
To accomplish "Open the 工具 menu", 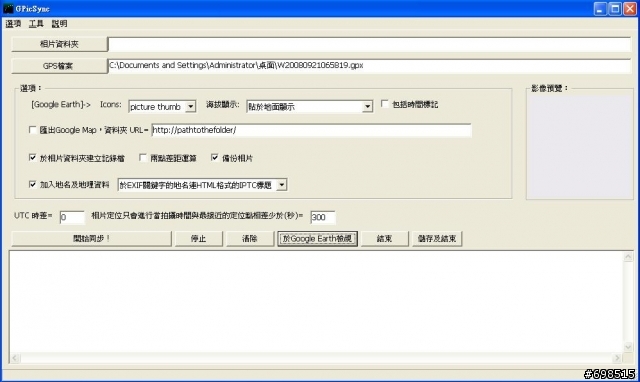I will coord(36,24).
